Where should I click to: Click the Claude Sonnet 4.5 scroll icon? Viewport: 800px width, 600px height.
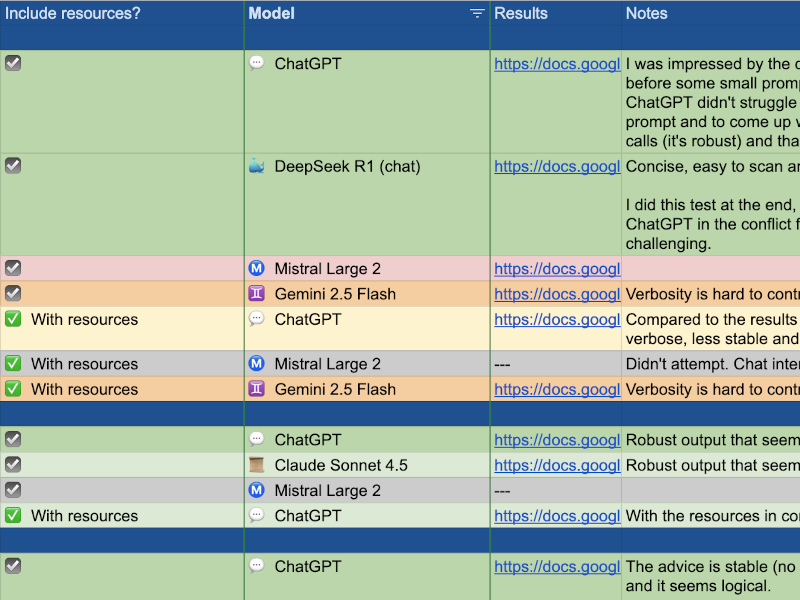[257, 464]
